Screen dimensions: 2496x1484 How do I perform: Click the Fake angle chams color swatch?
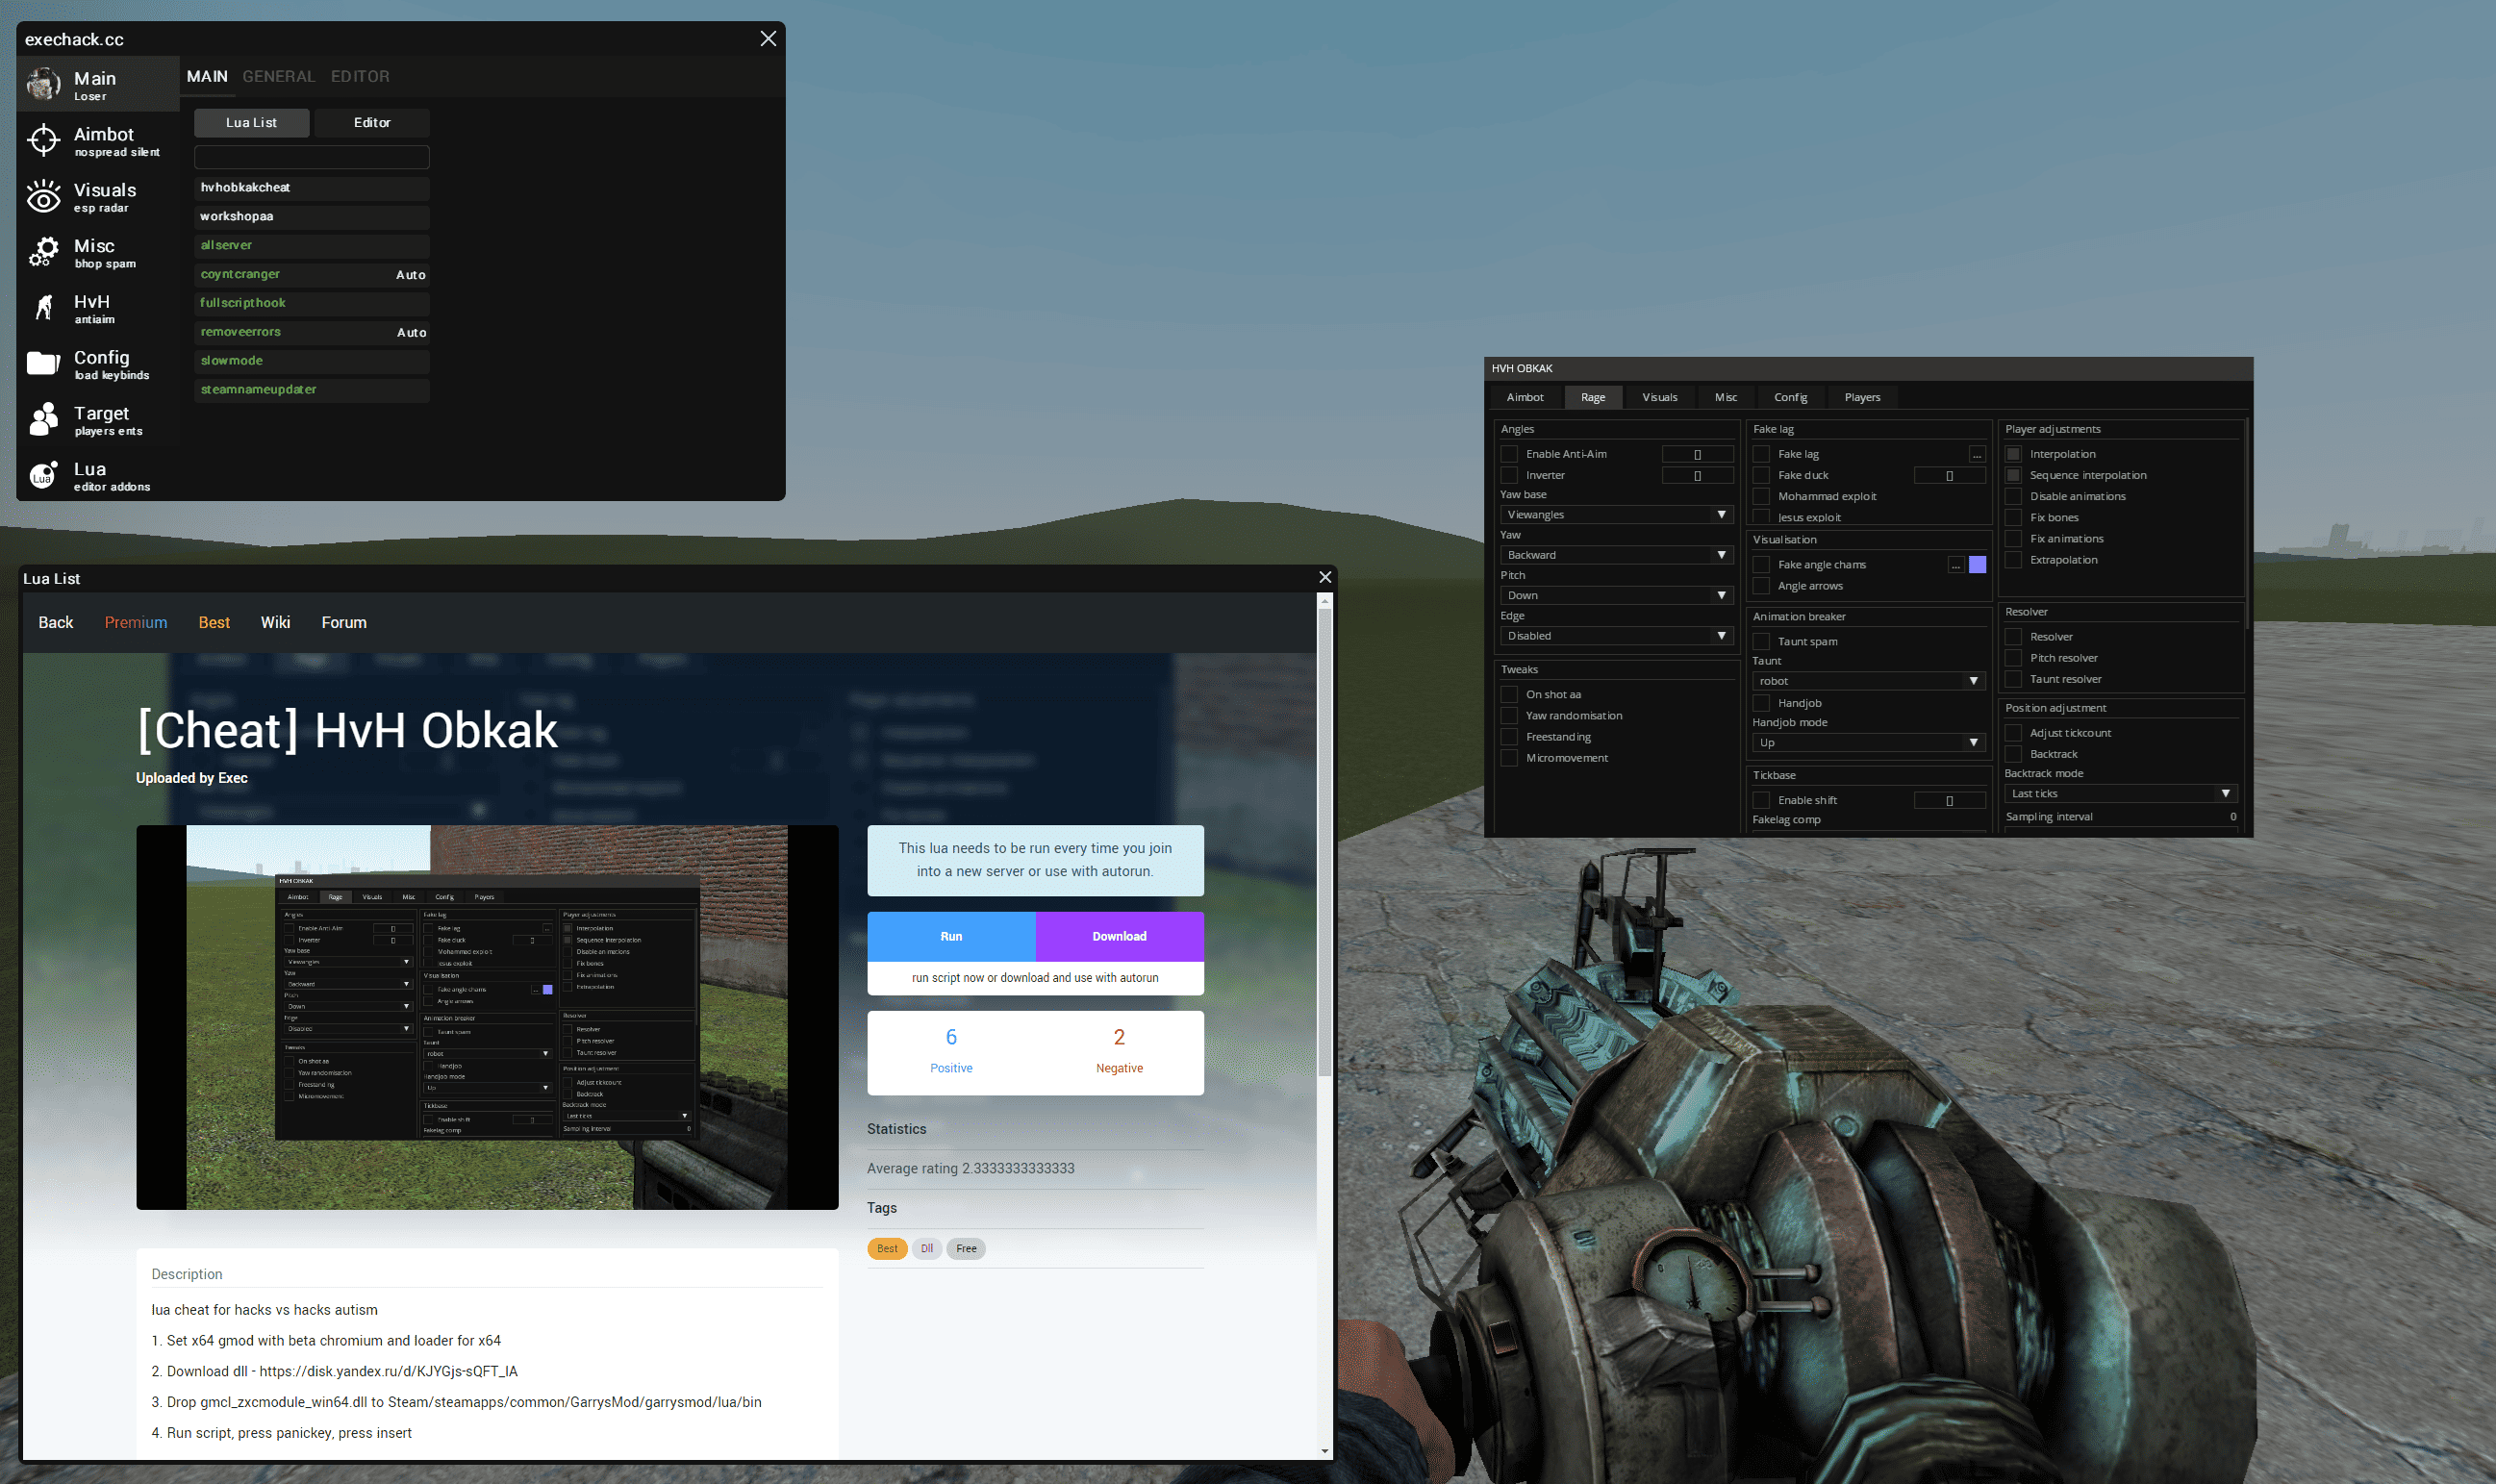1977,565
